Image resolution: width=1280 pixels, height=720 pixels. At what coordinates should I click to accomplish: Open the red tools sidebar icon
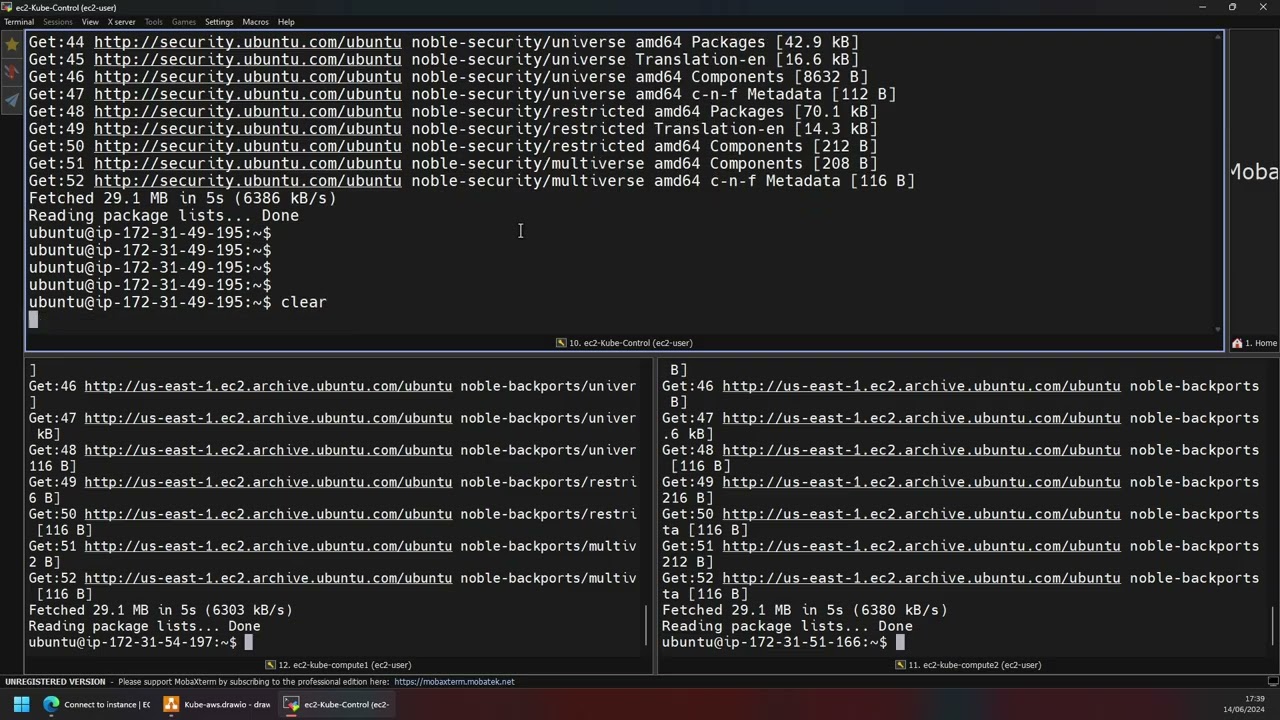tap(12, 72)
